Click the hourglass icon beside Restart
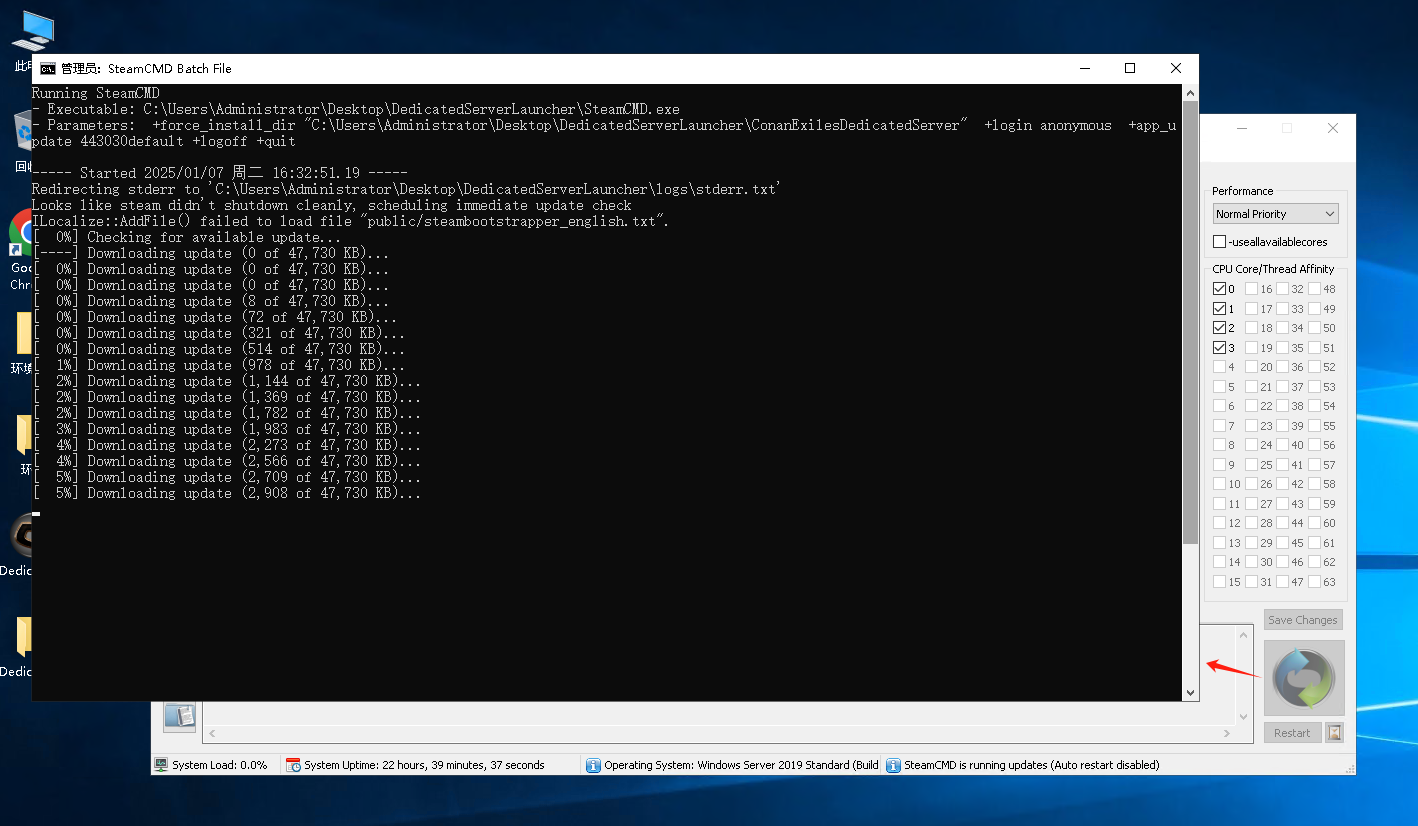1418x826 pixels. [x=1335, y=733]
